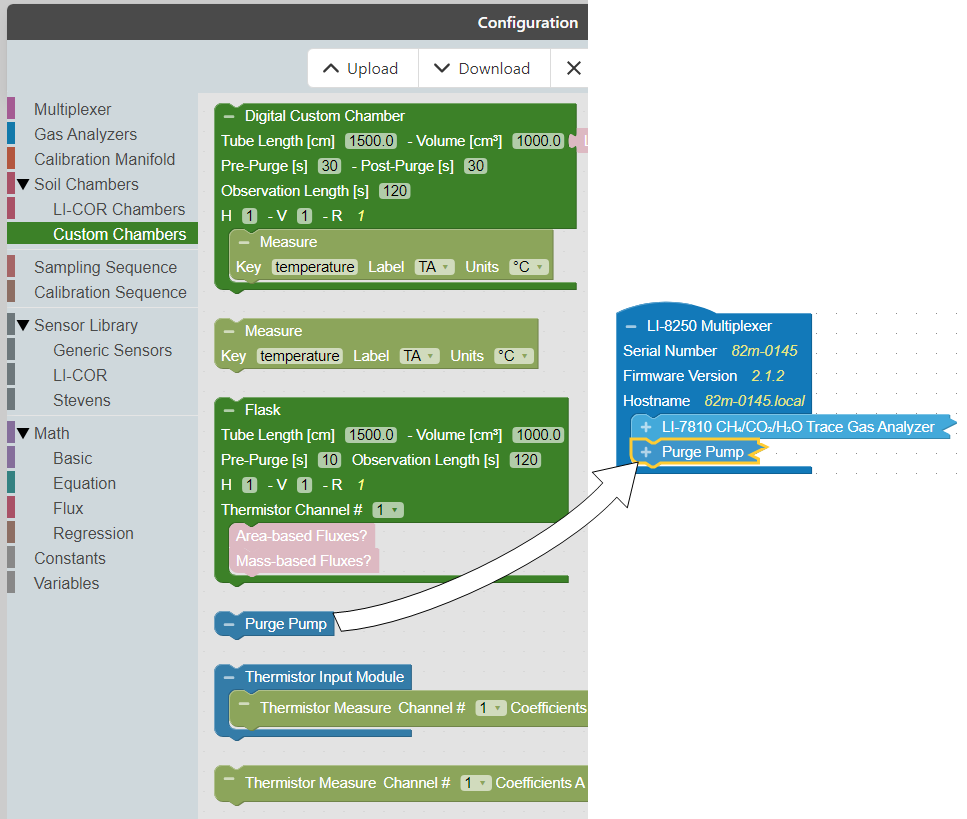Collapse the LI-8250 Multiplexer block
The height and width of the screenshot is (819, 967).
[x=631, y=326]
